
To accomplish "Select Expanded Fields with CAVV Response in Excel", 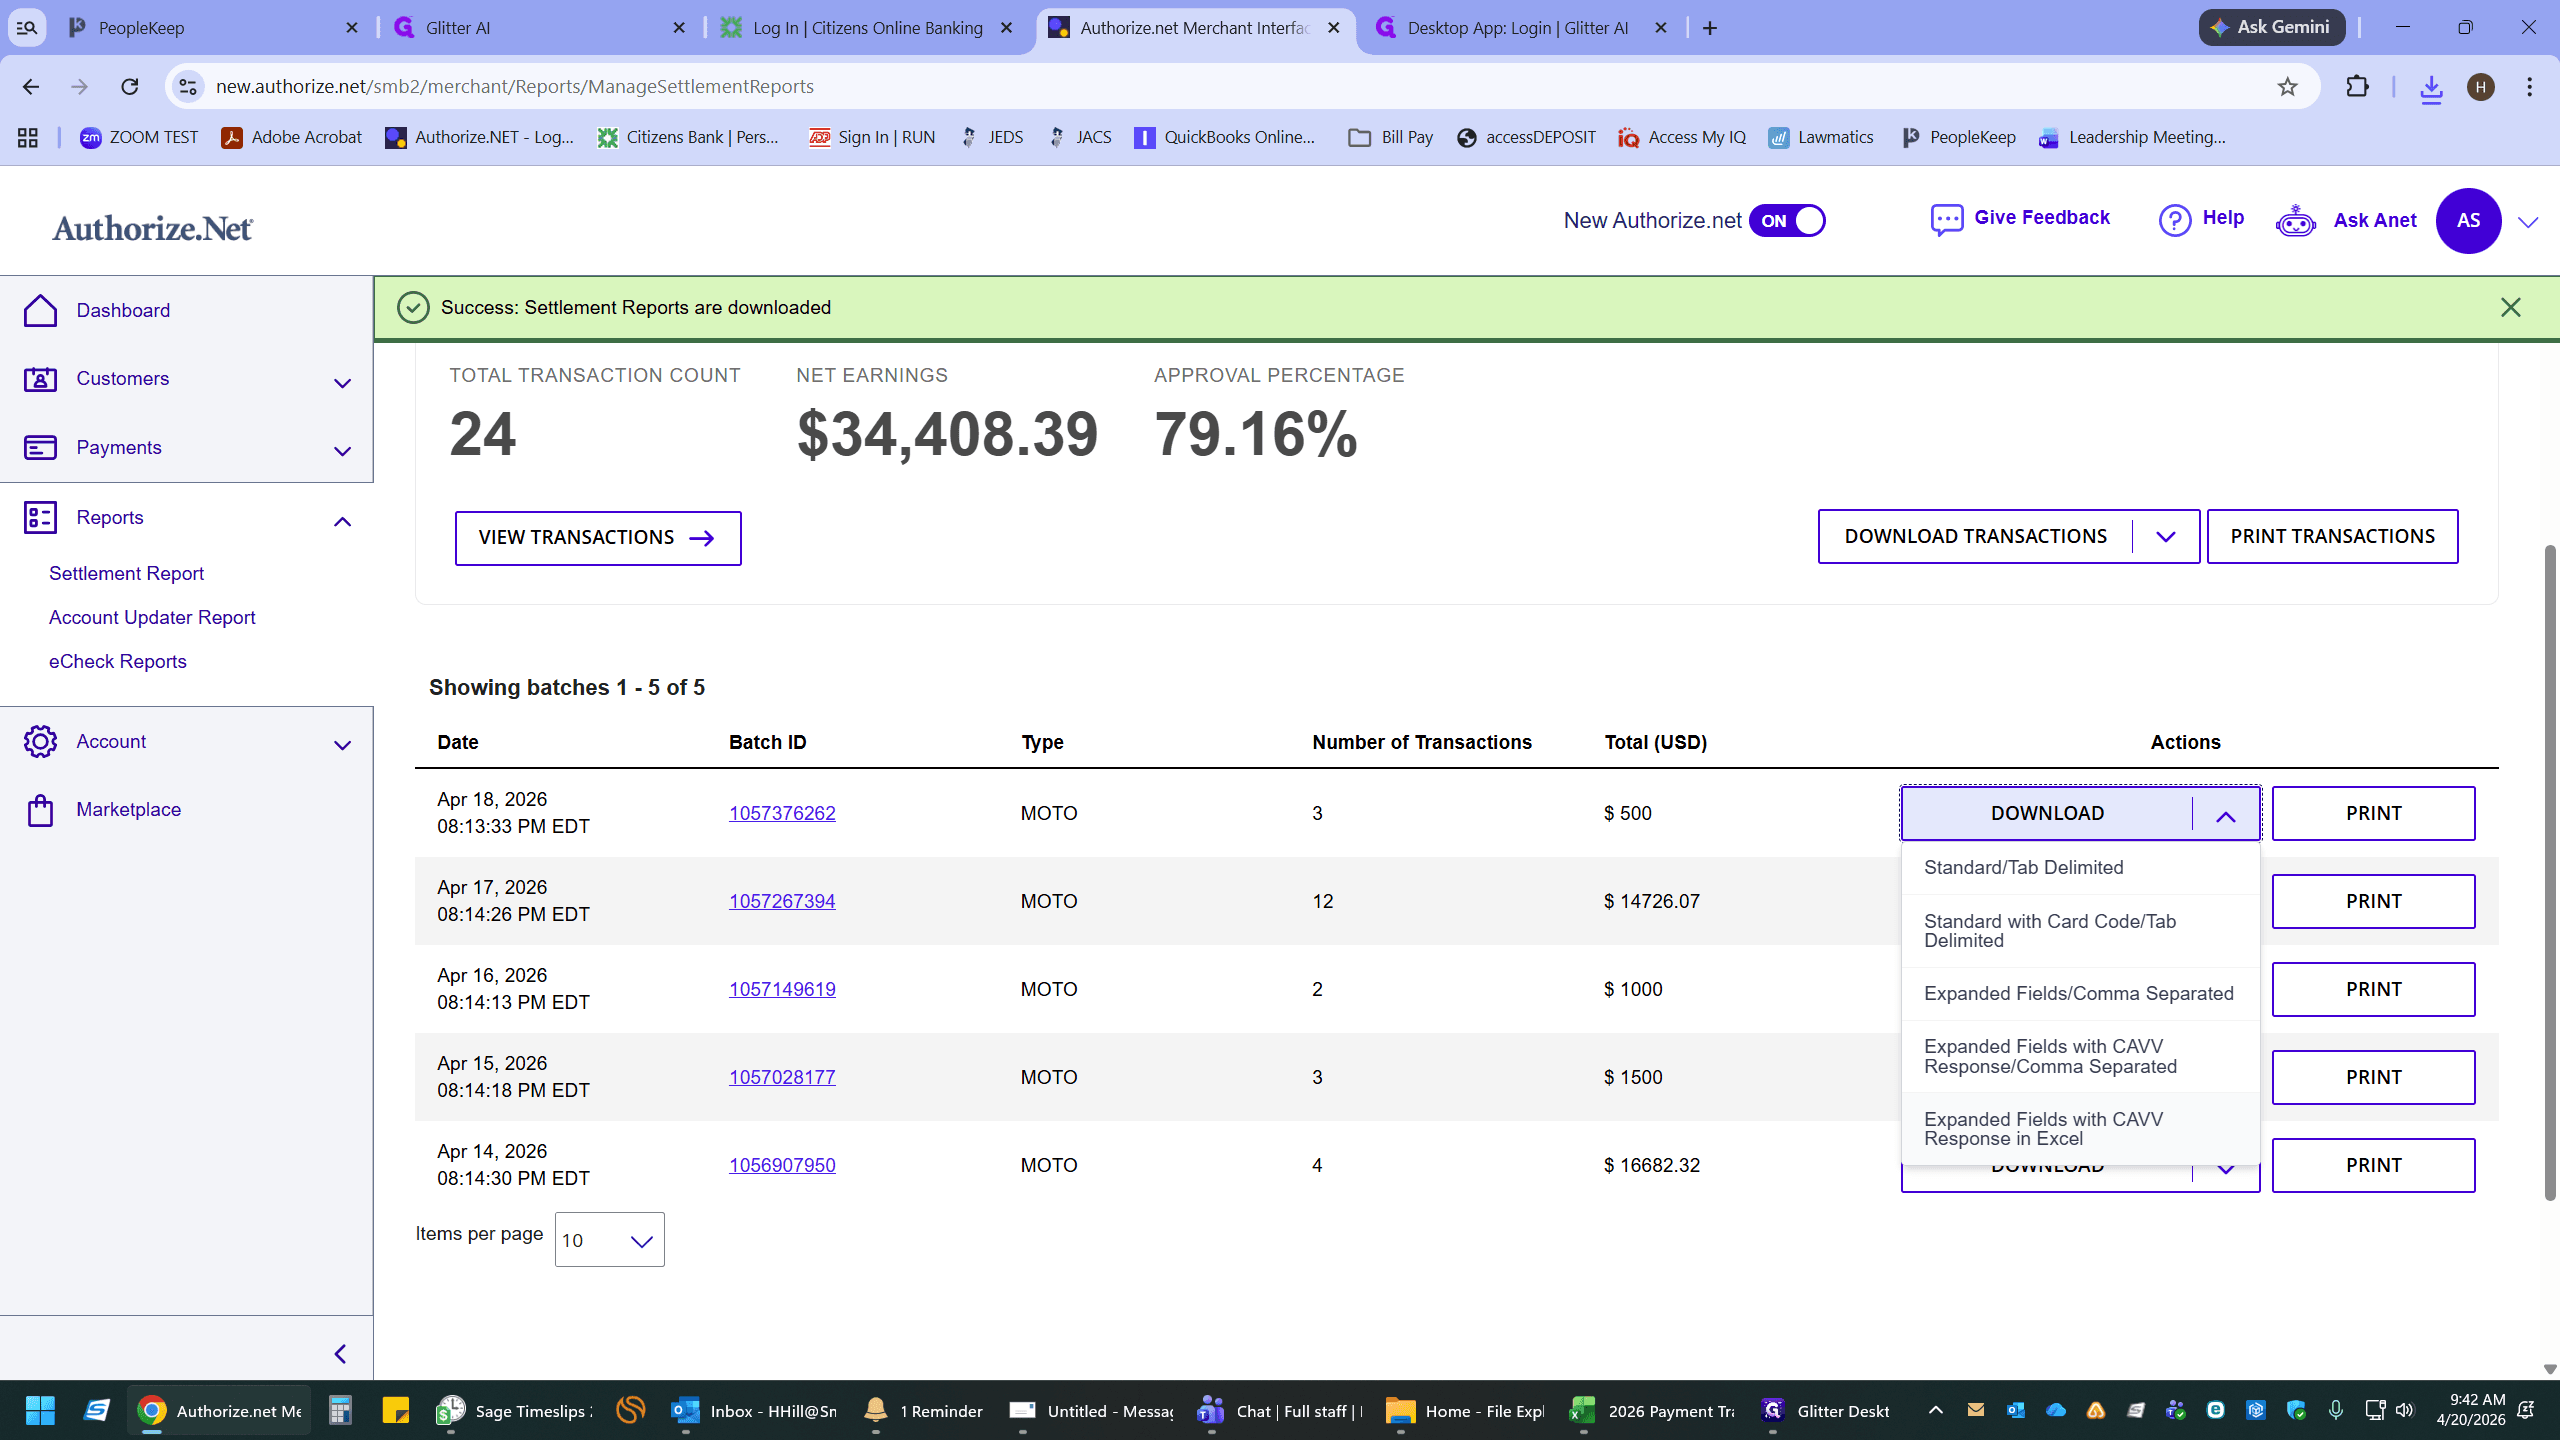I will [2080, 1129].
